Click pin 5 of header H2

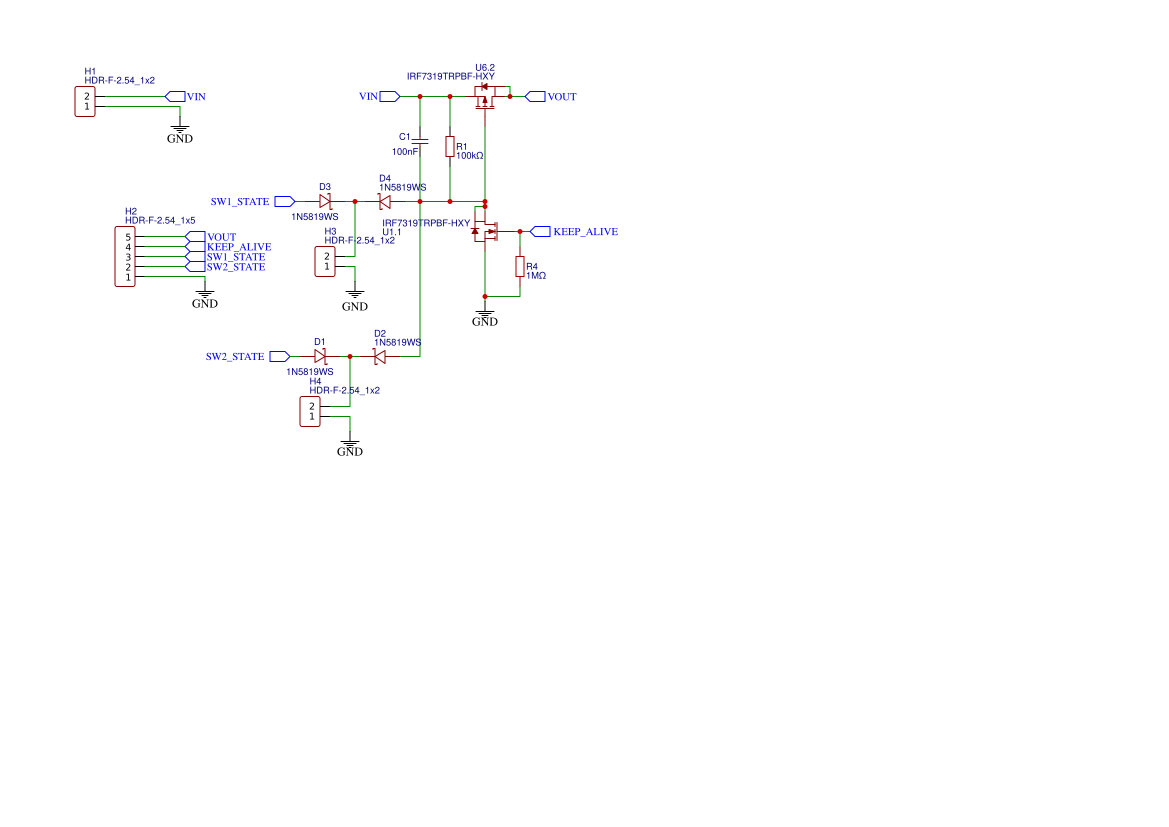click(x=128, y=237)
